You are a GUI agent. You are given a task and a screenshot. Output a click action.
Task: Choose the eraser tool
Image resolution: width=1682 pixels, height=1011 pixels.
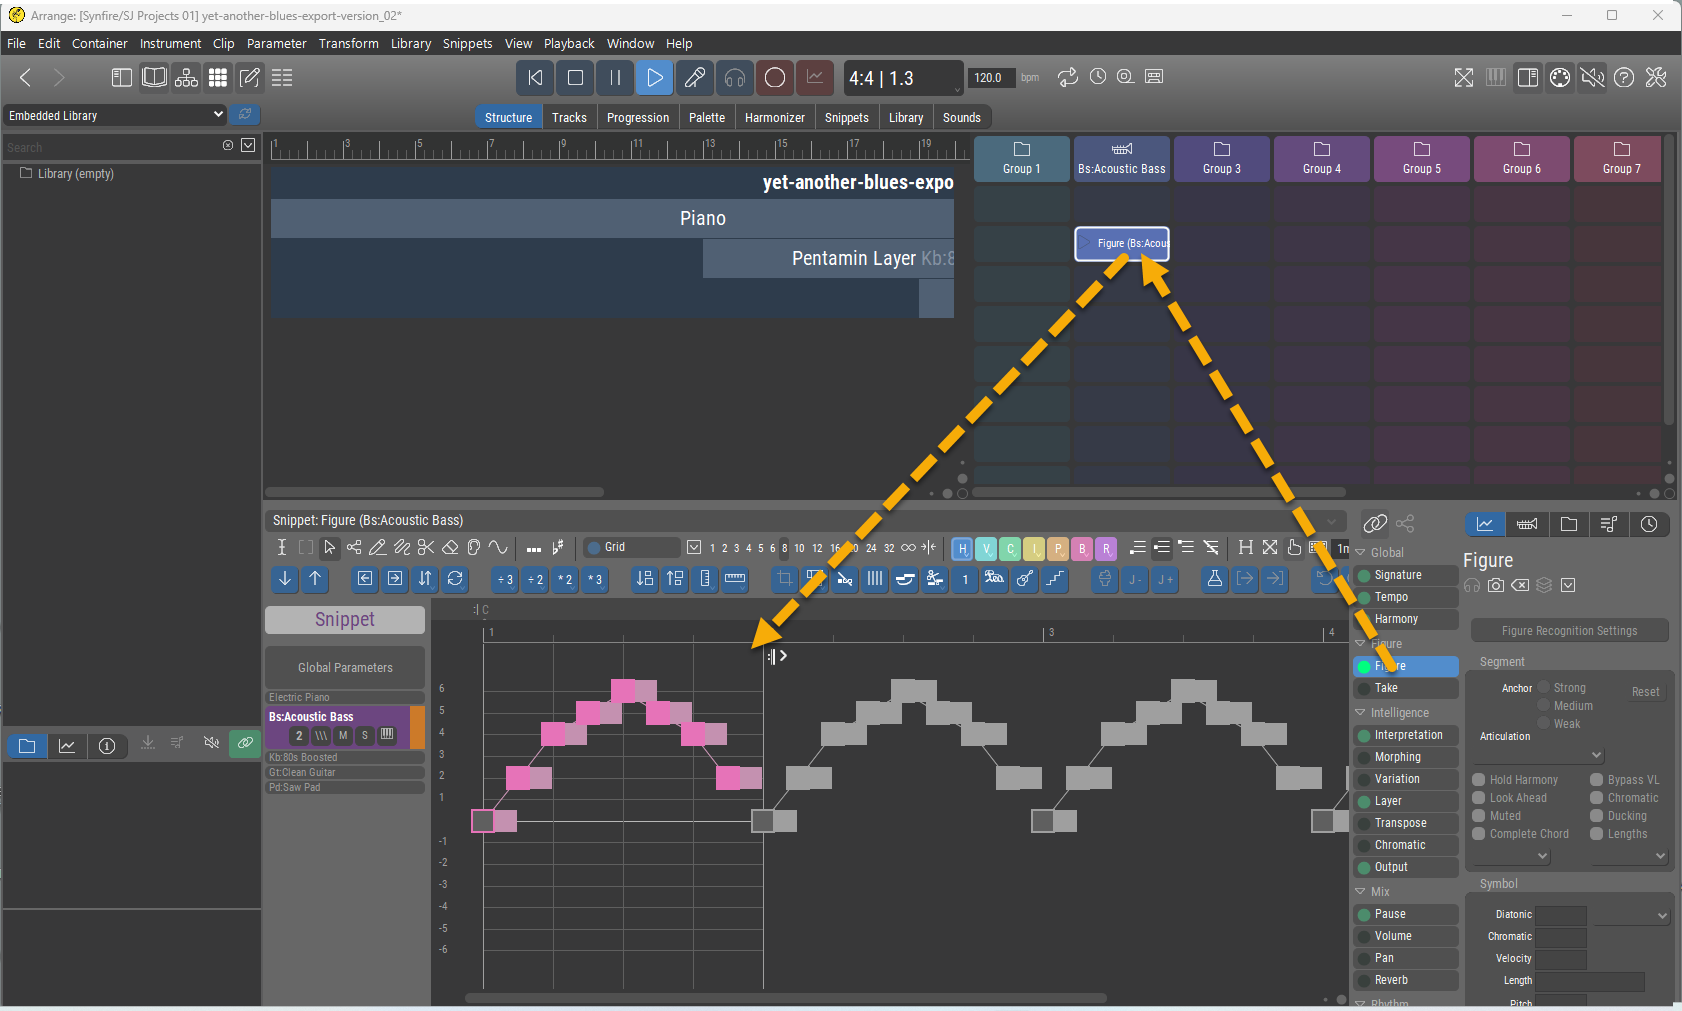coord(450,547)
